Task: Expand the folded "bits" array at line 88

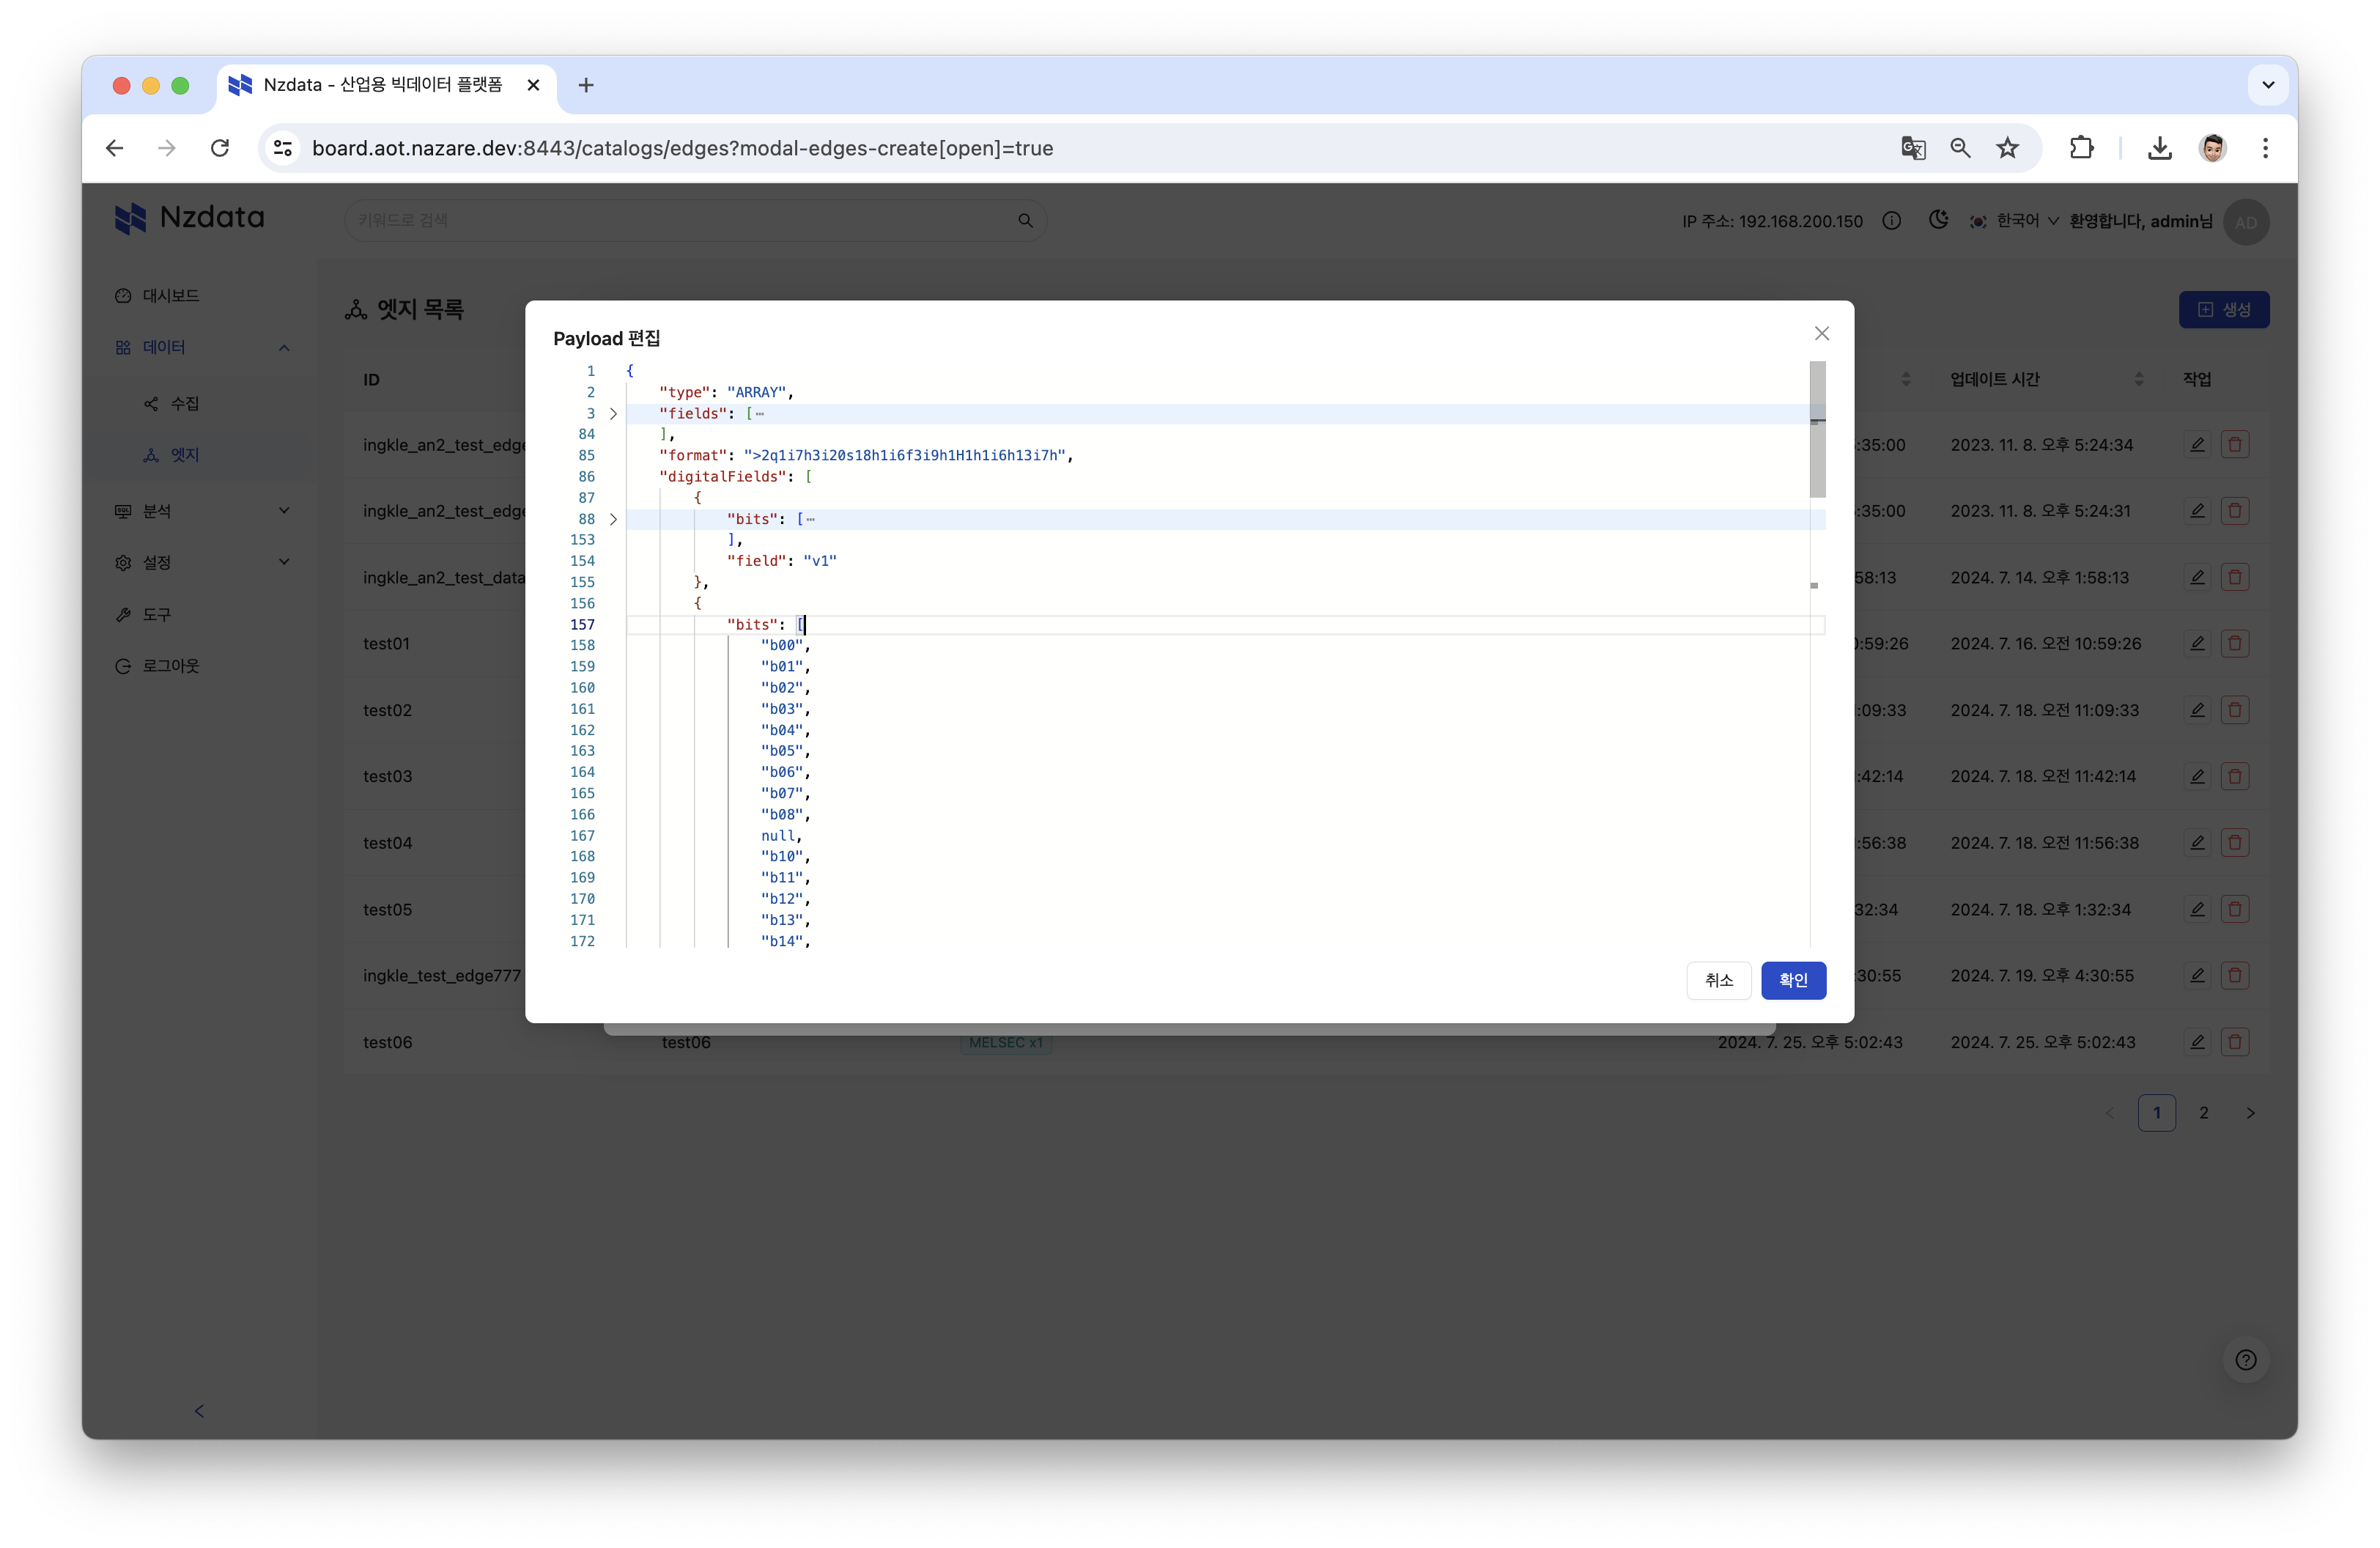Action: (613, 519)
